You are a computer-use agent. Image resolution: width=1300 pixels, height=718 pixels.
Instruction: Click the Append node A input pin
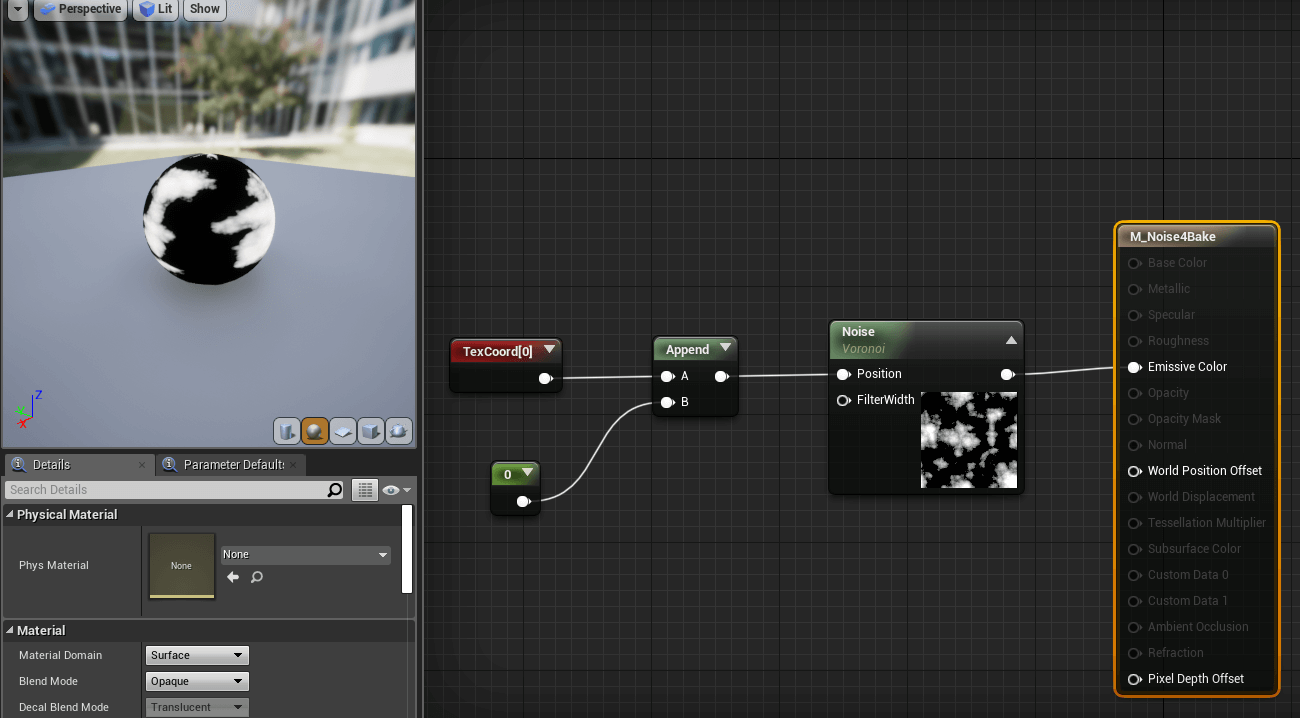(x=667, y=376)
